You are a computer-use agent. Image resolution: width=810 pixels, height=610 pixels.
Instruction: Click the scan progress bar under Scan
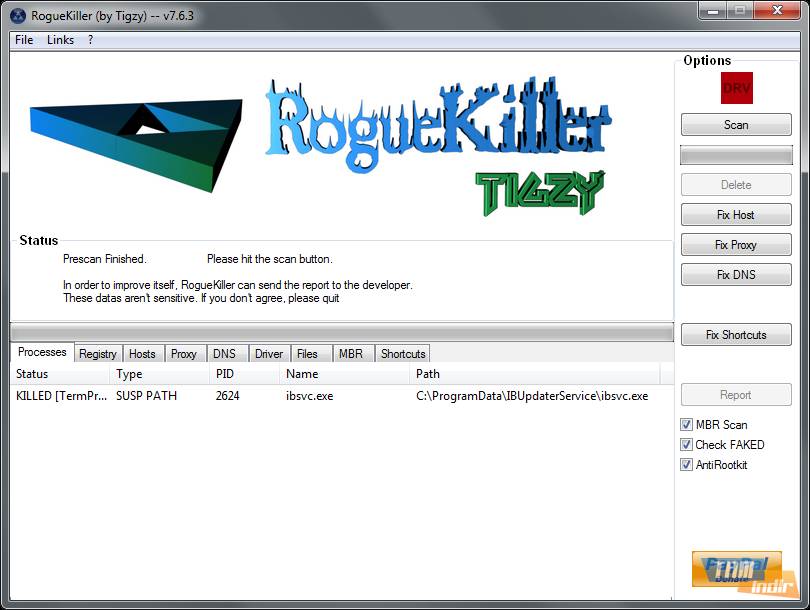(736, 155)
